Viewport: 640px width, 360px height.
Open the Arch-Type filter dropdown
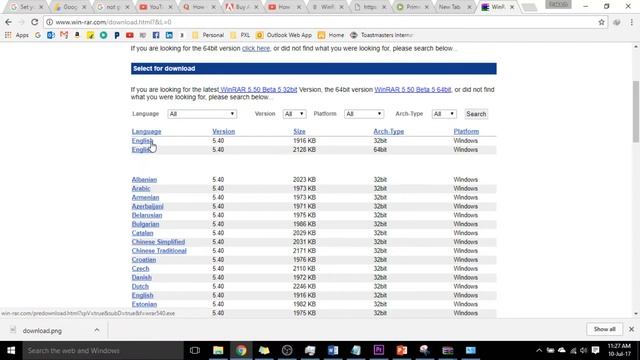pos(444,114)
